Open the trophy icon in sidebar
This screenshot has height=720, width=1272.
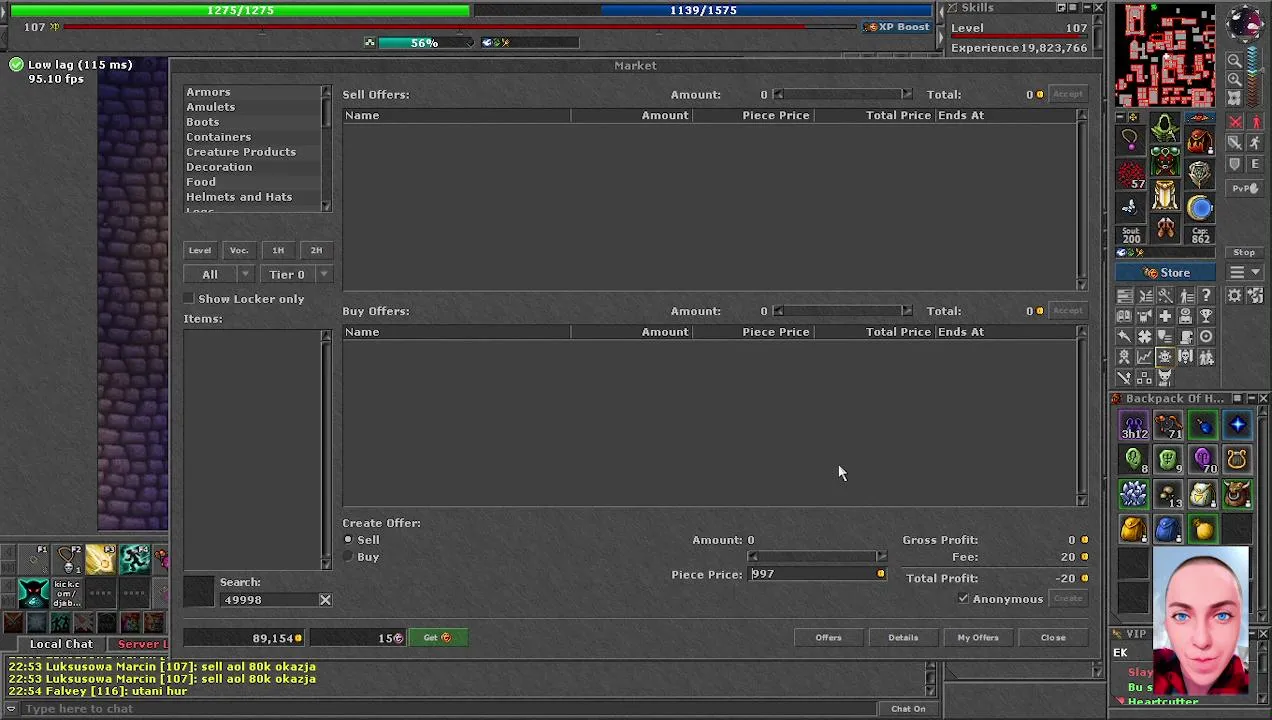click(x=1206, y=316)
